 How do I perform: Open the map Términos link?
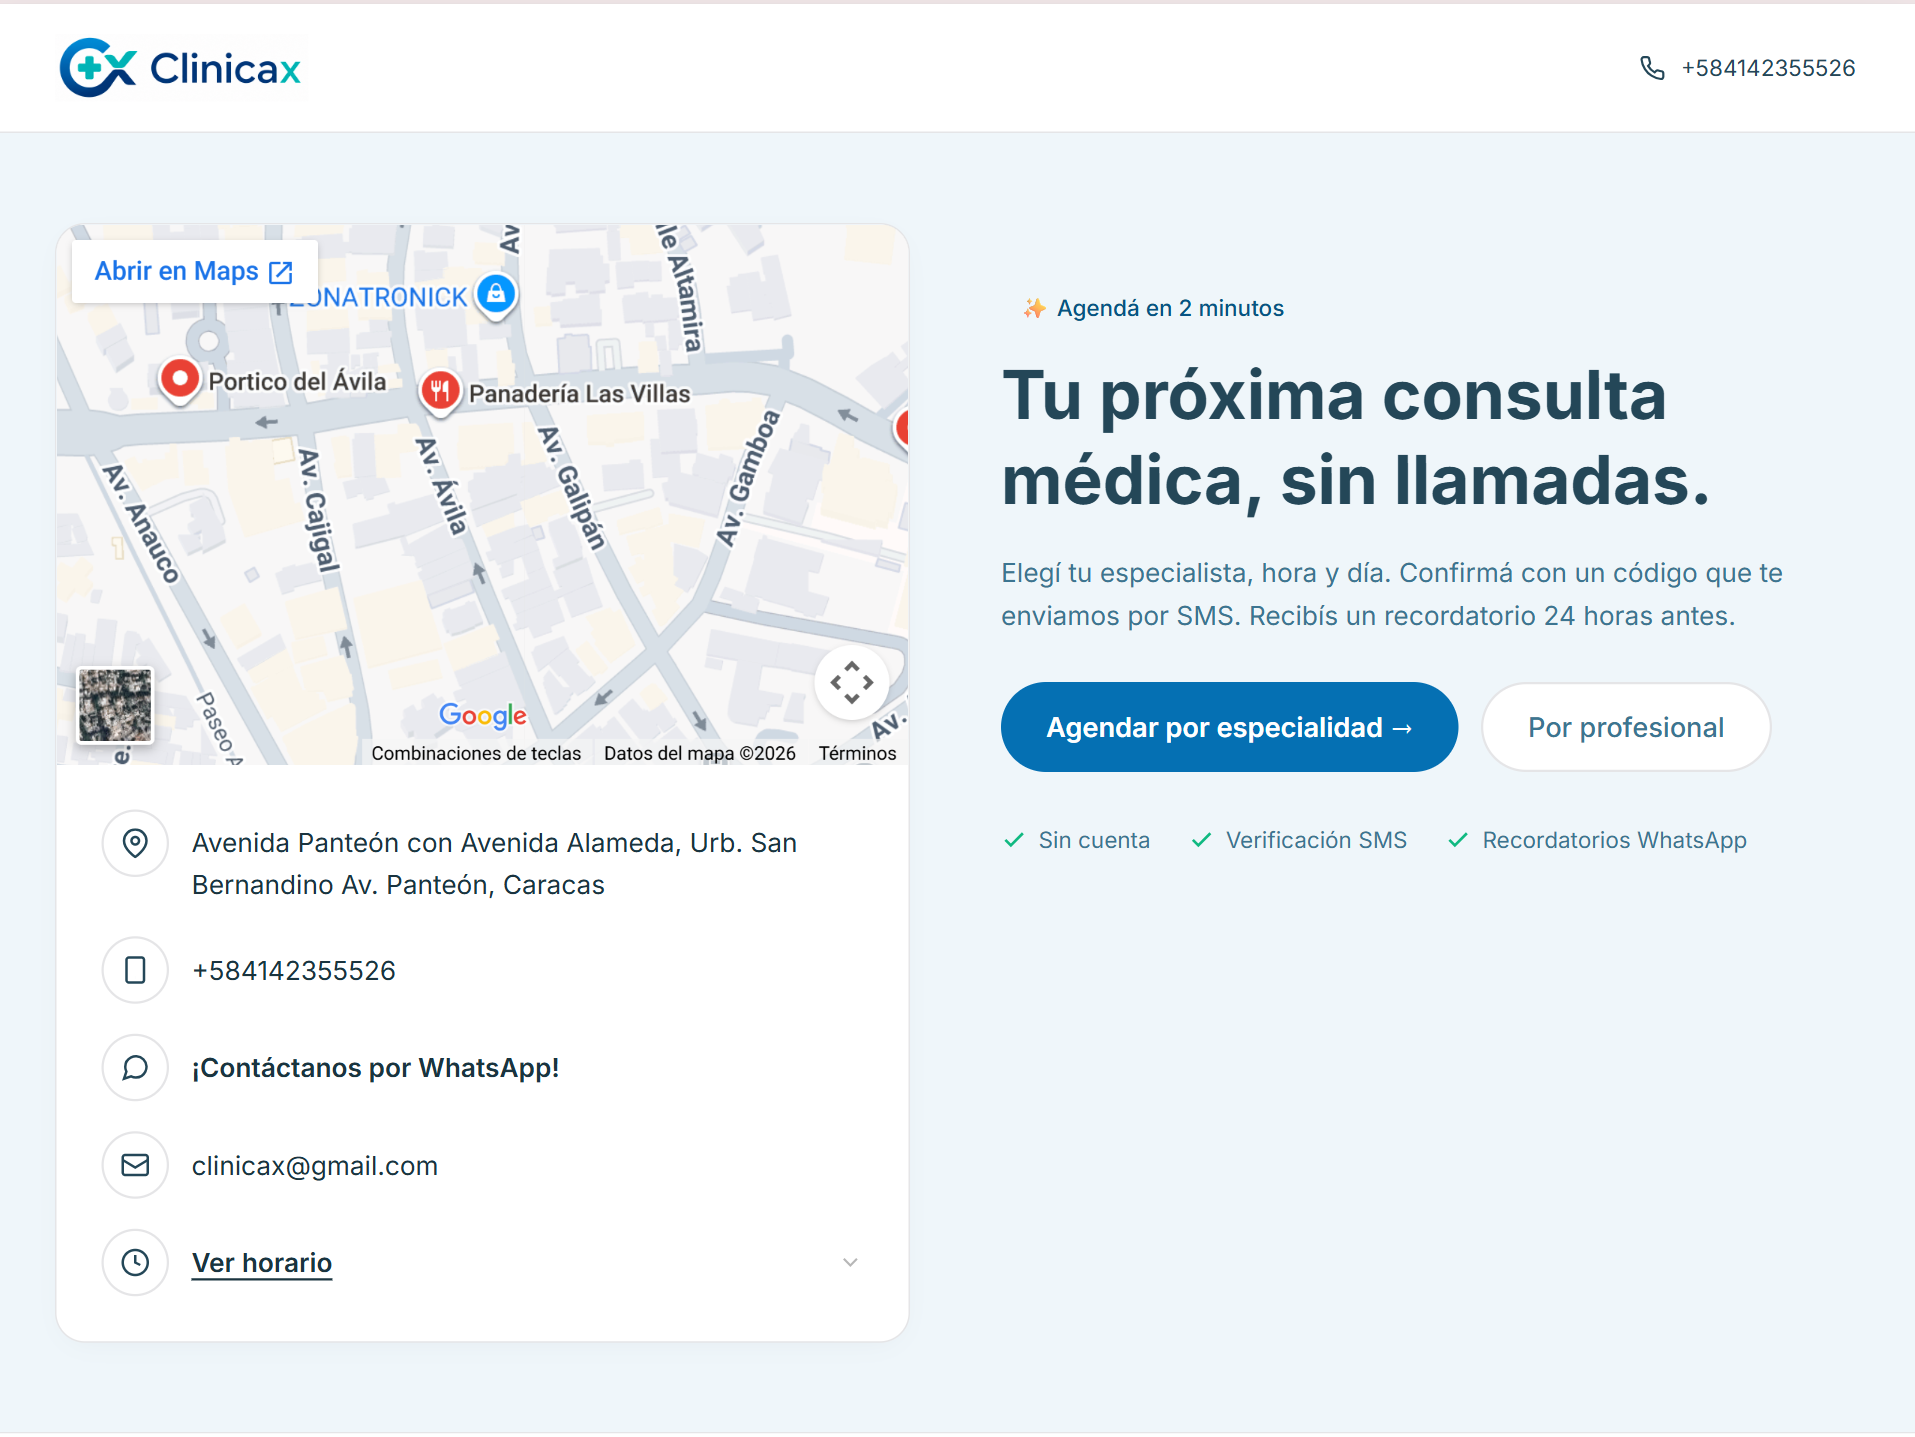[857, 753]
